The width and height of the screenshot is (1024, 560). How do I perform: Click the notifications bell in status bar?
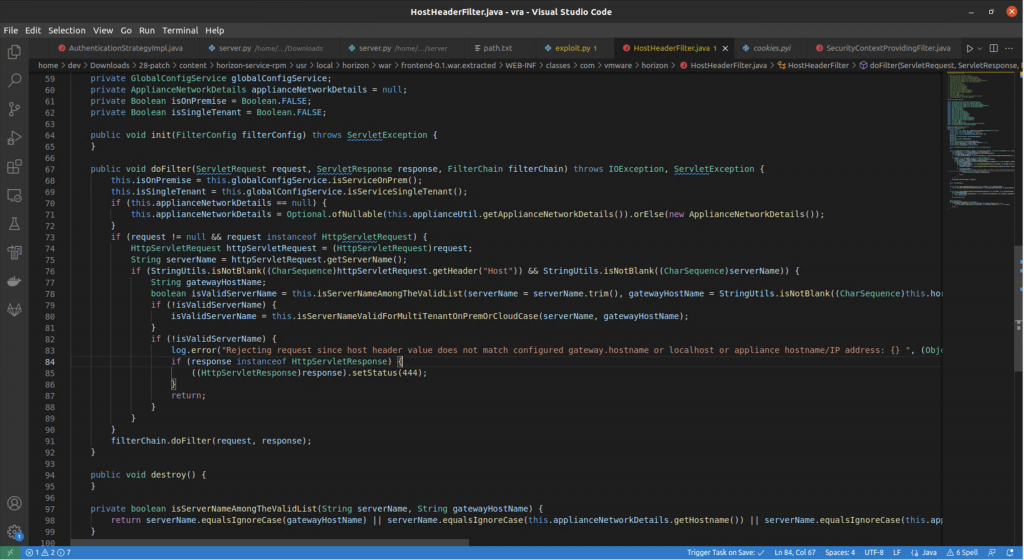1012,552
